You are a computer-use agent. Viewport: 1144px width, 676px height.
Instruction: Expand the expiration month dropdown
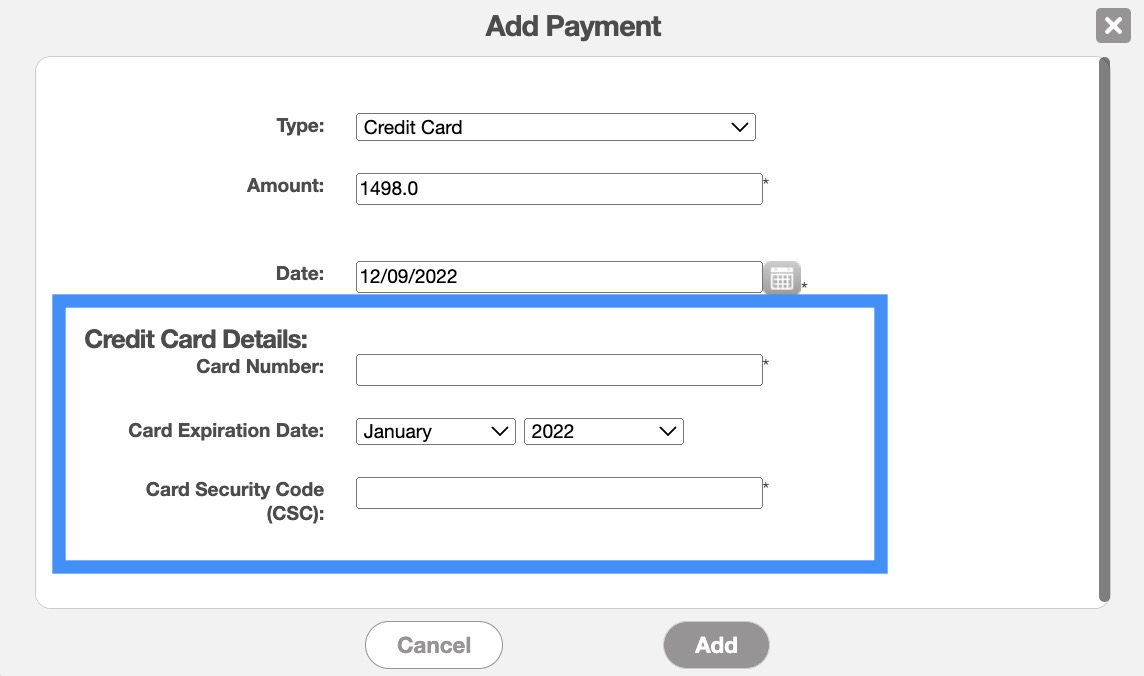(x=435, y=432)
